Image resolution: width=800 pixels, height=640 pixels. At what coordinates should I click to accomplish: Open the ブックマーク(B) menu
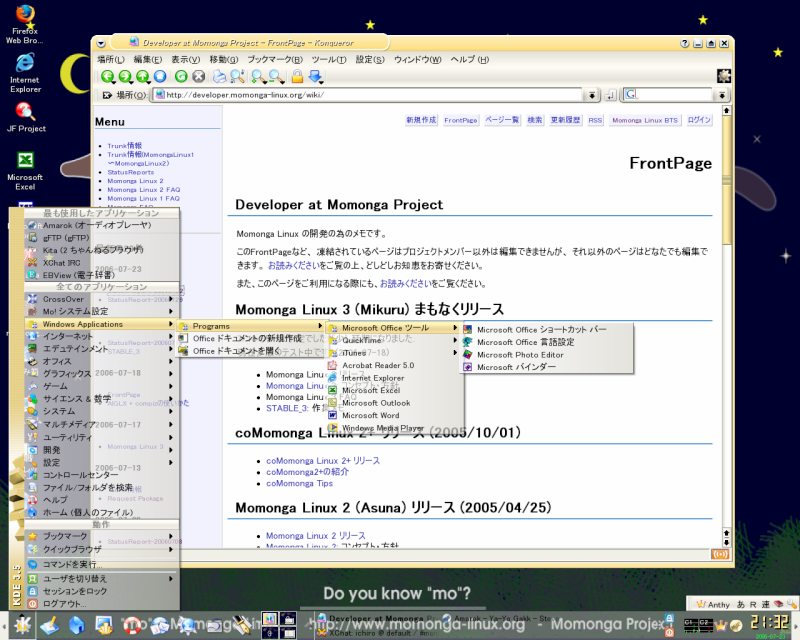pyautogui.click(x=275, y=60)
